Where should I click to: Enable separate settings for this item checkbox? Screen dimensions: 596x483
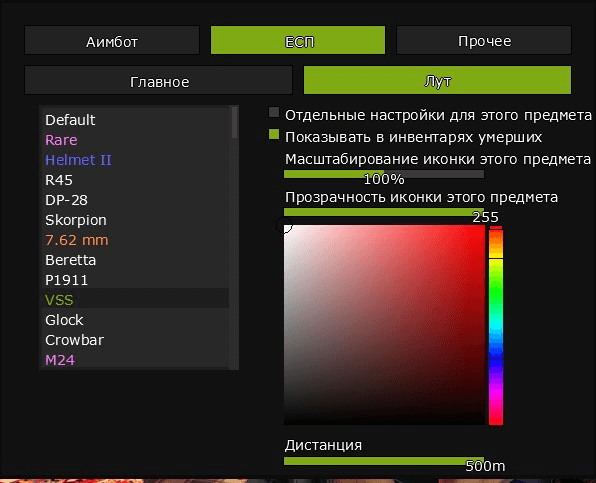pos(274,112)
